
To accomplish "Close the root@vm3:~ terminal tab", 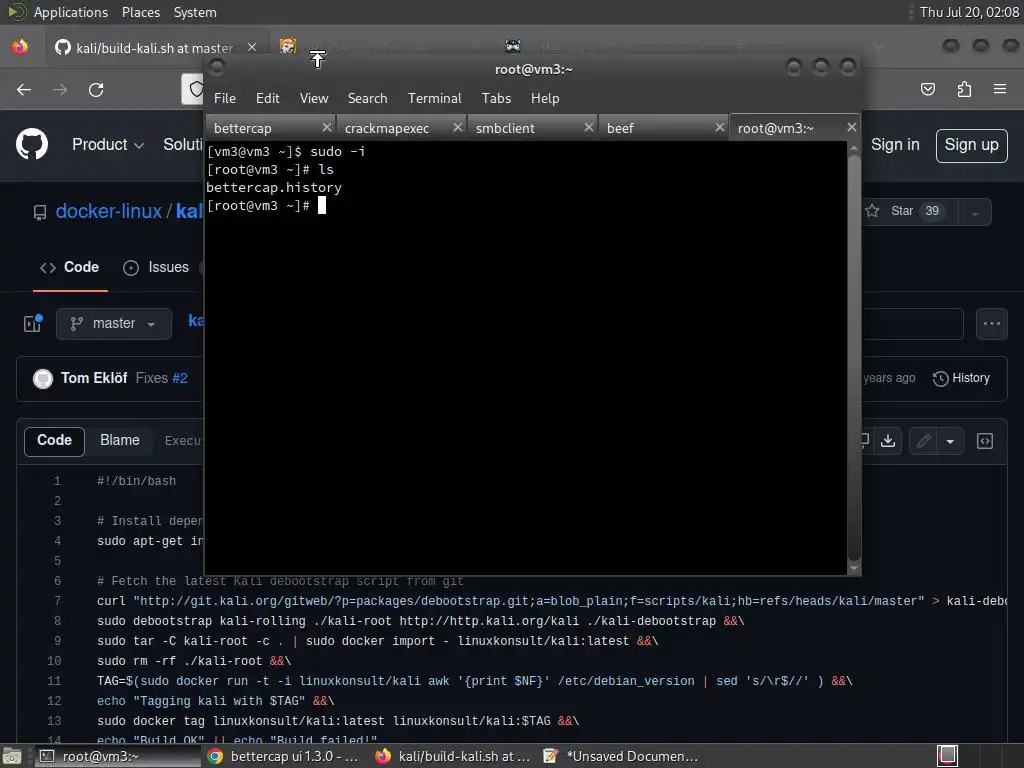I will click(x=852, y=127).
